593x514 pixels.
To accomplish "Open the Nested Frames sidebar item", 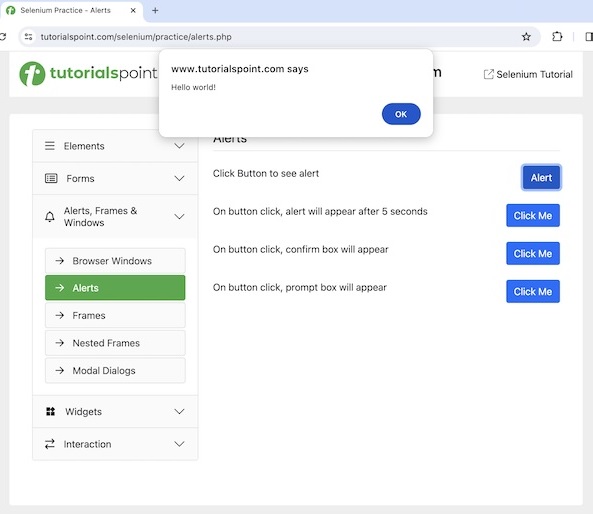I will click(x=115, y=343).
